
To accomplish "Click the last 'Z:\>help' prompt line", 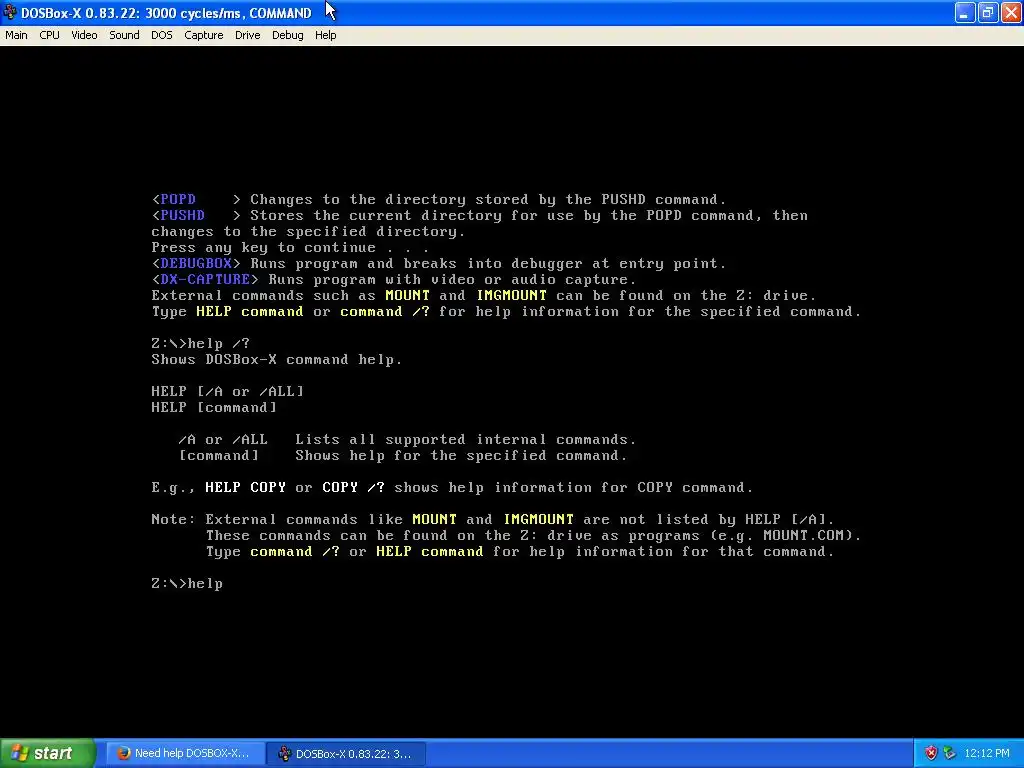I will pos(187,584).
